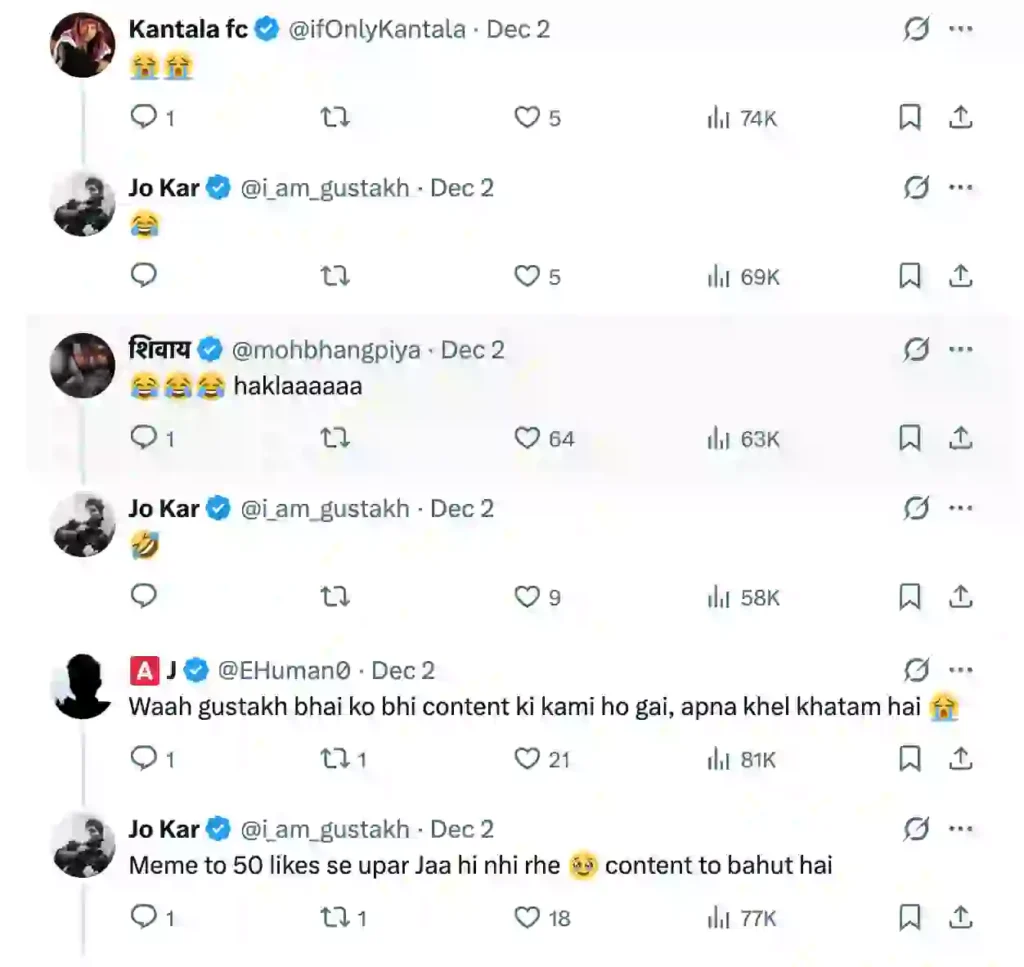Viewport: 1024px width, 967px height.
Task: Share the शिवाय 'haklaaaaaa' tweet
Action: [960, 438]
